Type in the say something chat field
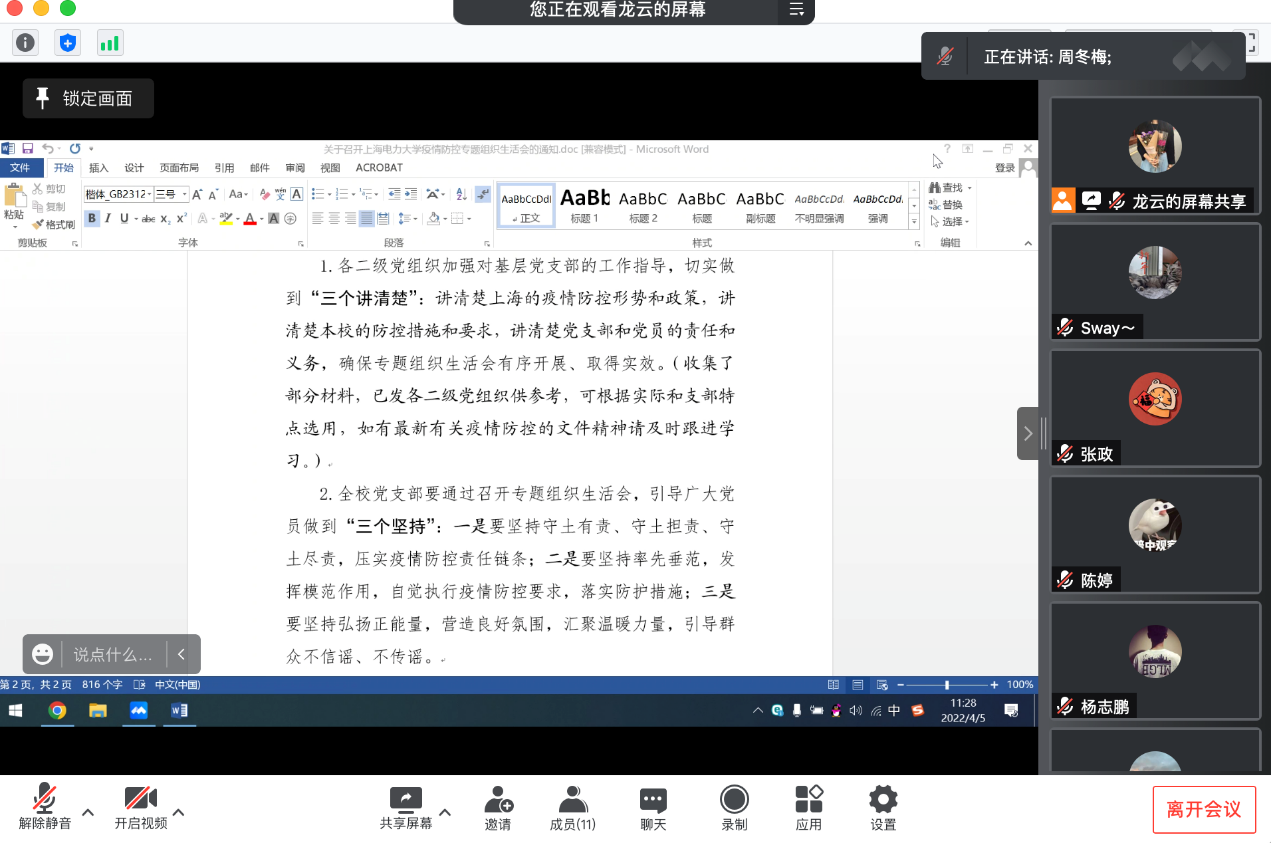 coord(112,655)
